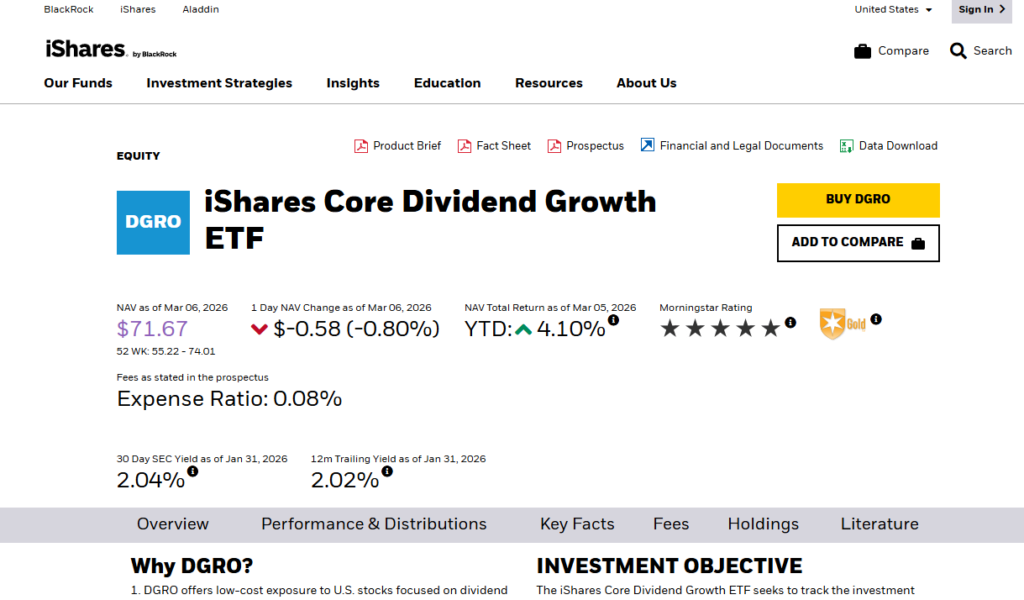This screenshot has width=1024, height=600.
Task: Show the YTD NAV Total Return info tooltip
Action: 613,320
